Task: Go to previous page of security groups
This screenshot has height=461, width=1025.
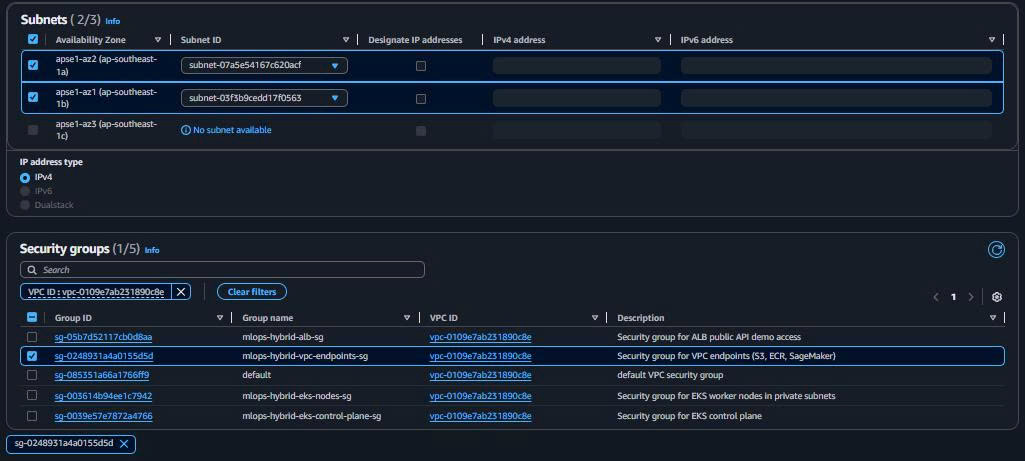Action: [x=936, y=297]
